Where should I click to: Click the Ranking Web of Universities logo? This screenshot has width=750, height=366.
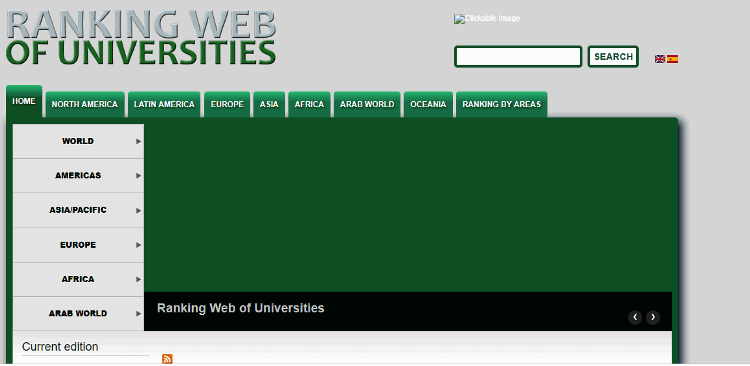click(x=141, y=37)
